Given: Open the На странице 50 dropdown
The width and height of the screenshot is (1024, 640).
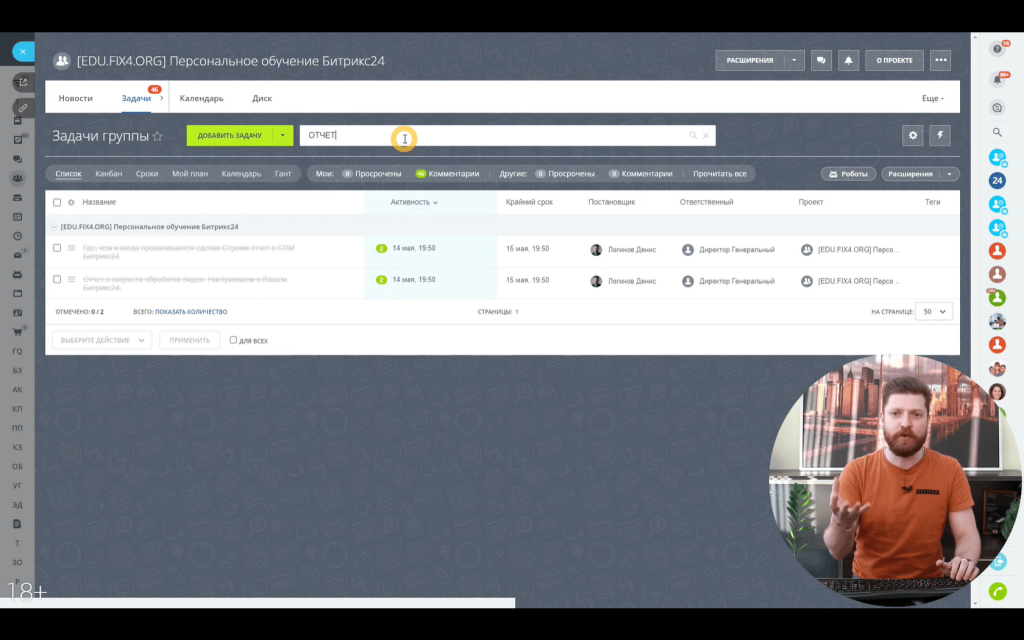Looking at the screenshot, I should [x=934, y=312].
